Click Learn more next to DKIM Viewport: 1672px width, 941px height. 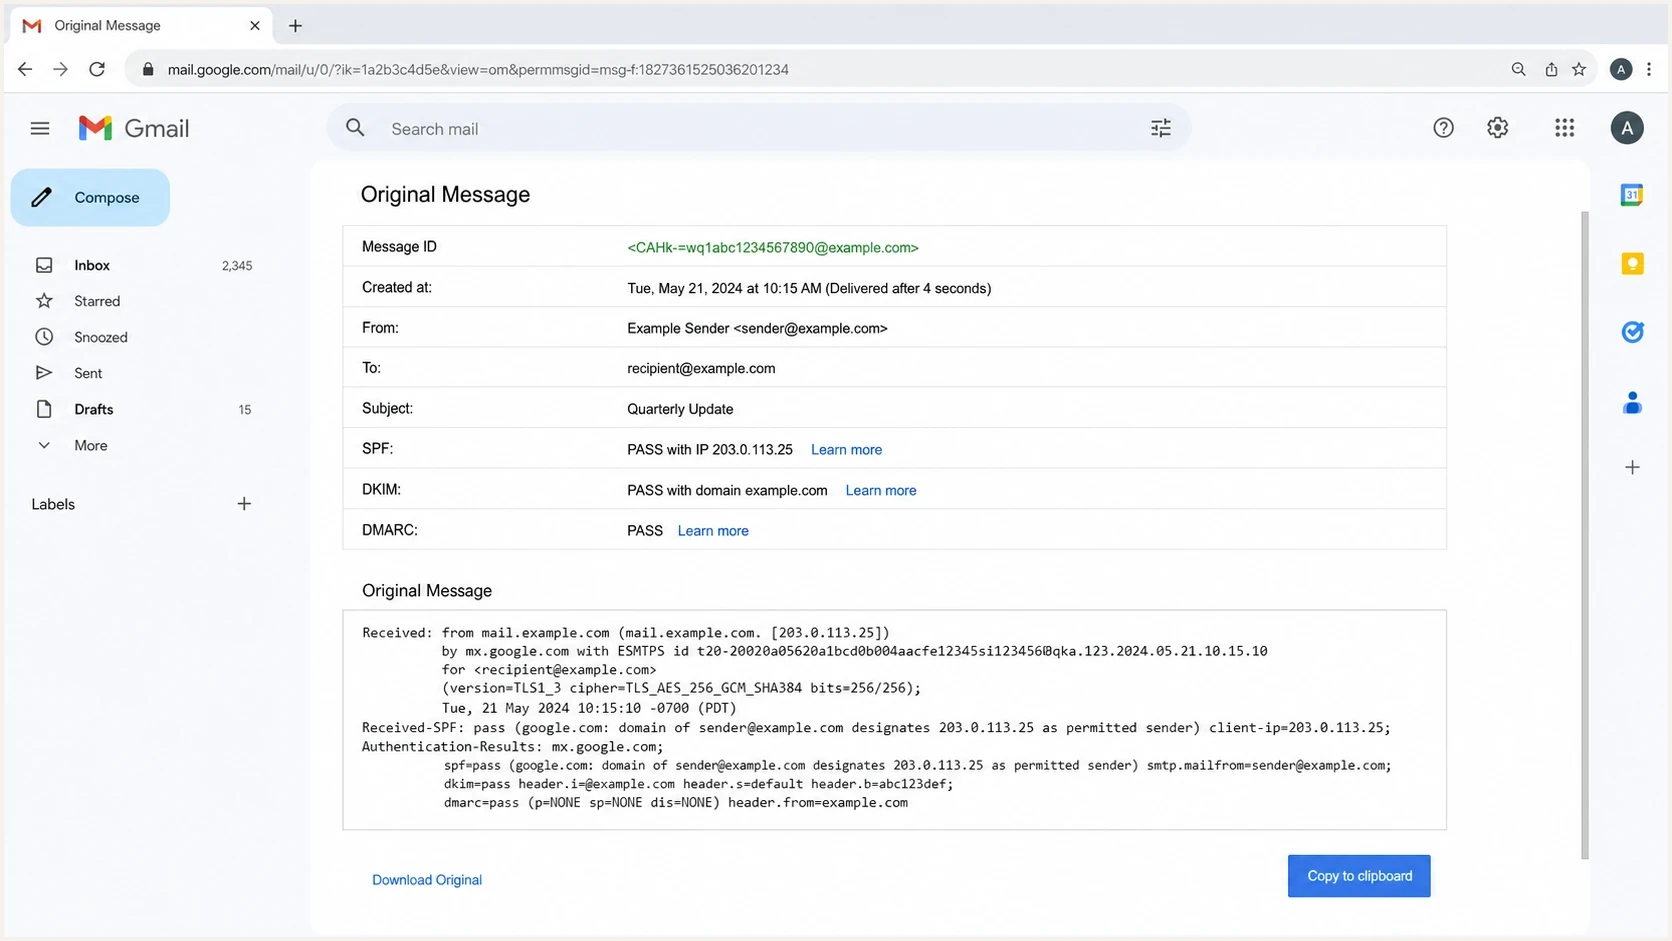tap(881, 490)
